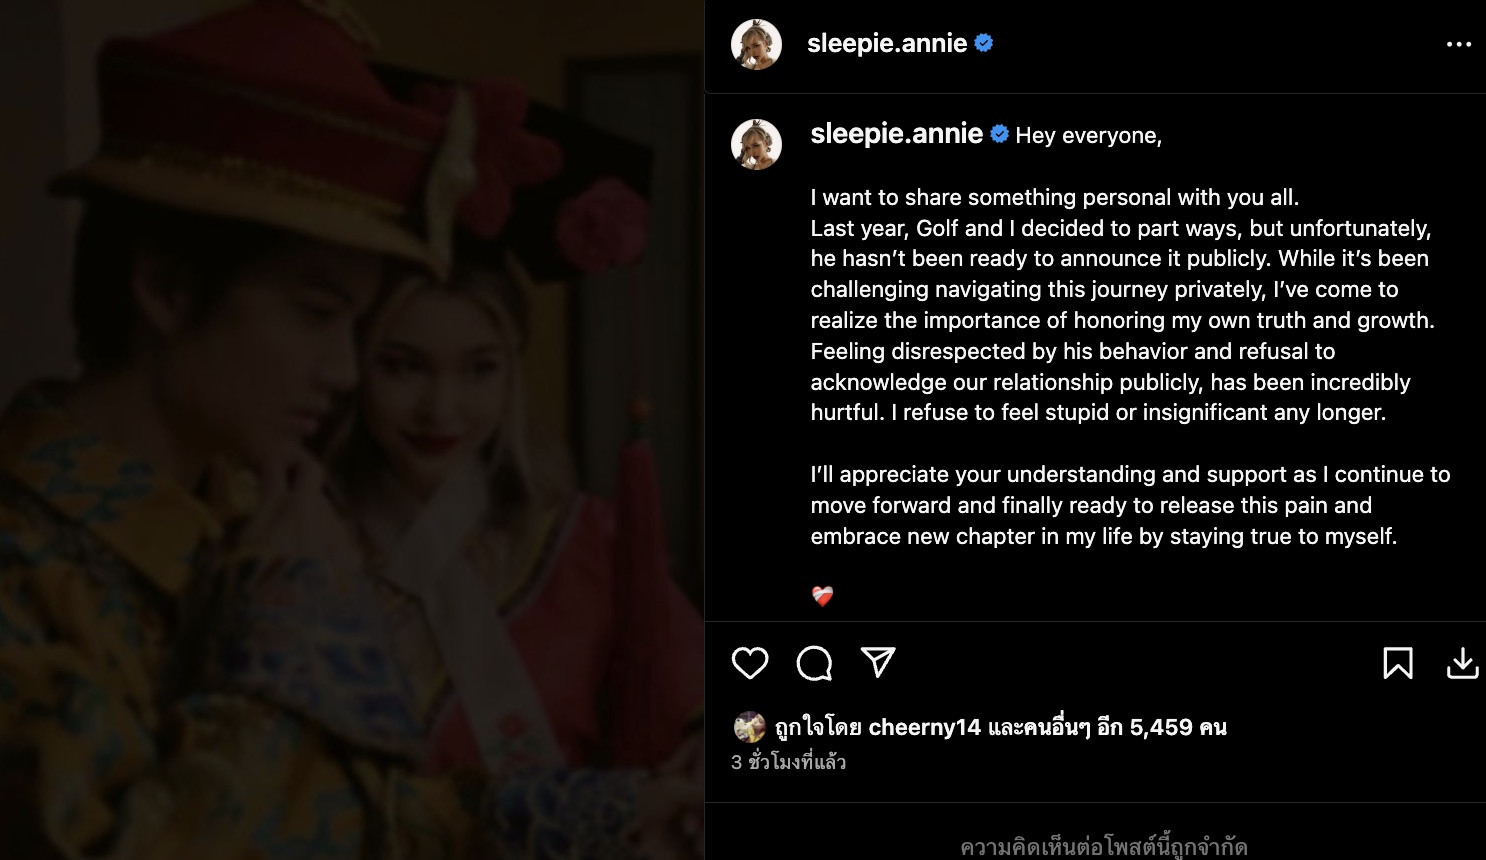The width and height of the screenshot is (1486, 860).
Task: Click the 'Hey everyone,' caption text
Action: [x=1088, y=136]
